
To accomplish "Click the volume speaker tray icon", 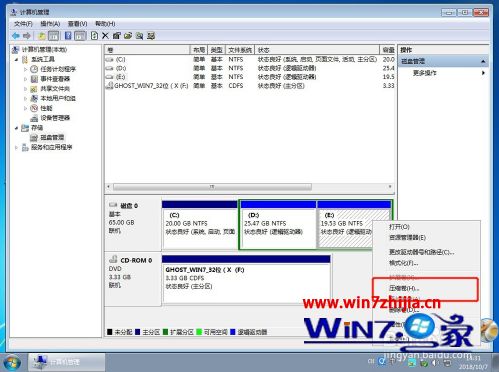I will point(434,362).
